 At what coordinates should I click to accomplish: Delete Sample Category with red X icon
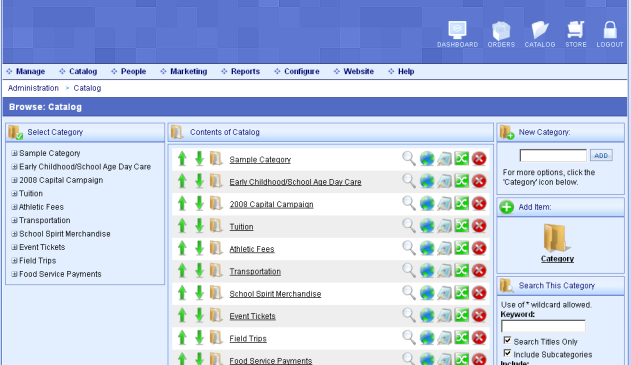pyautogui.click(x=479, y=159)
